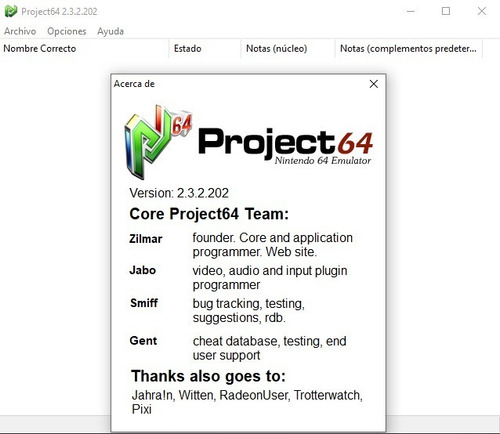This screenshot has width=500, height=434.
Task: Click the Version 2.3.2.202 text
Action: [x=179, y=193]
